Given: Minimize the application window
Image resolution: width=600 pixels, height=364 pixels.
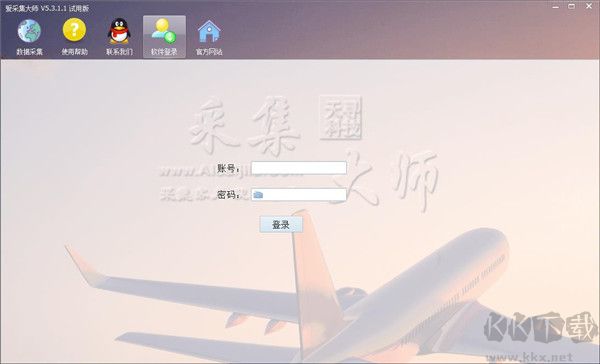Looking at the screenshot, I should [x=556, y=7].
